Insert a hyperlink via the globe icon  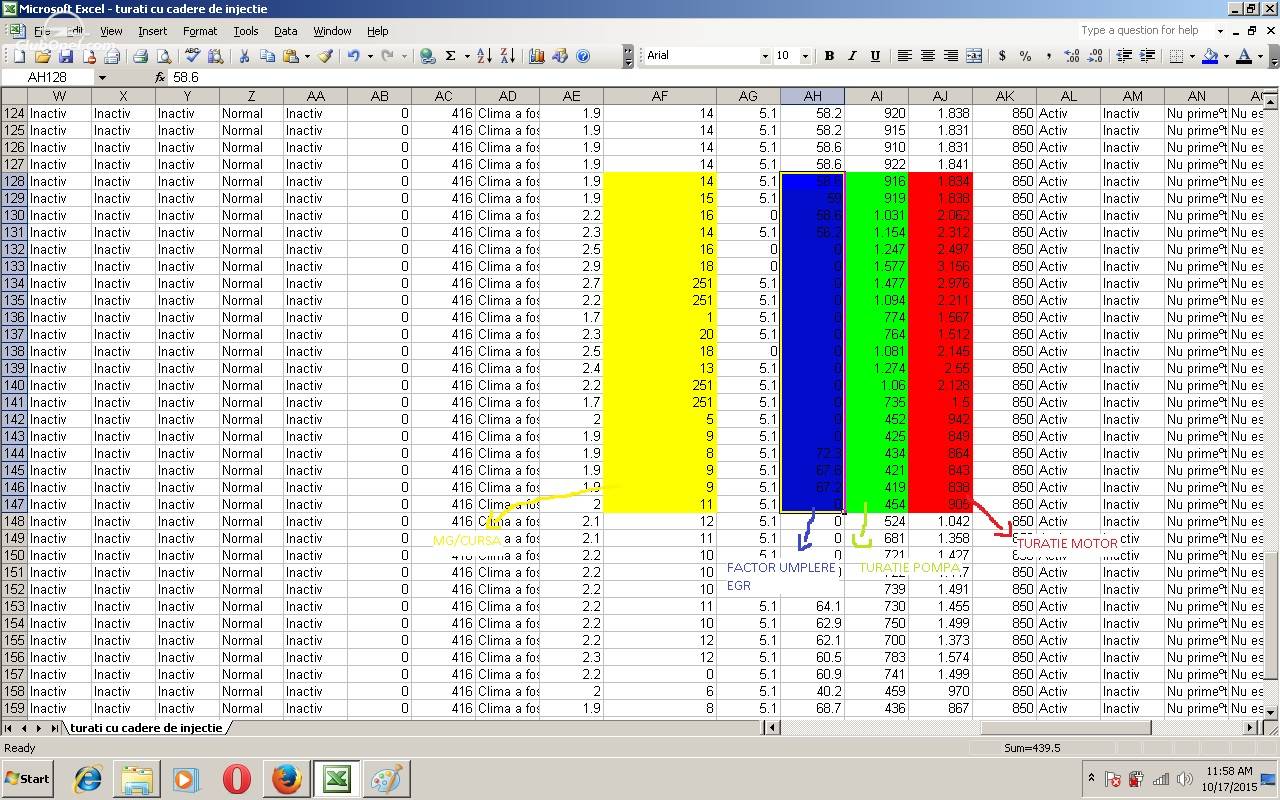(x=427, y=56)
